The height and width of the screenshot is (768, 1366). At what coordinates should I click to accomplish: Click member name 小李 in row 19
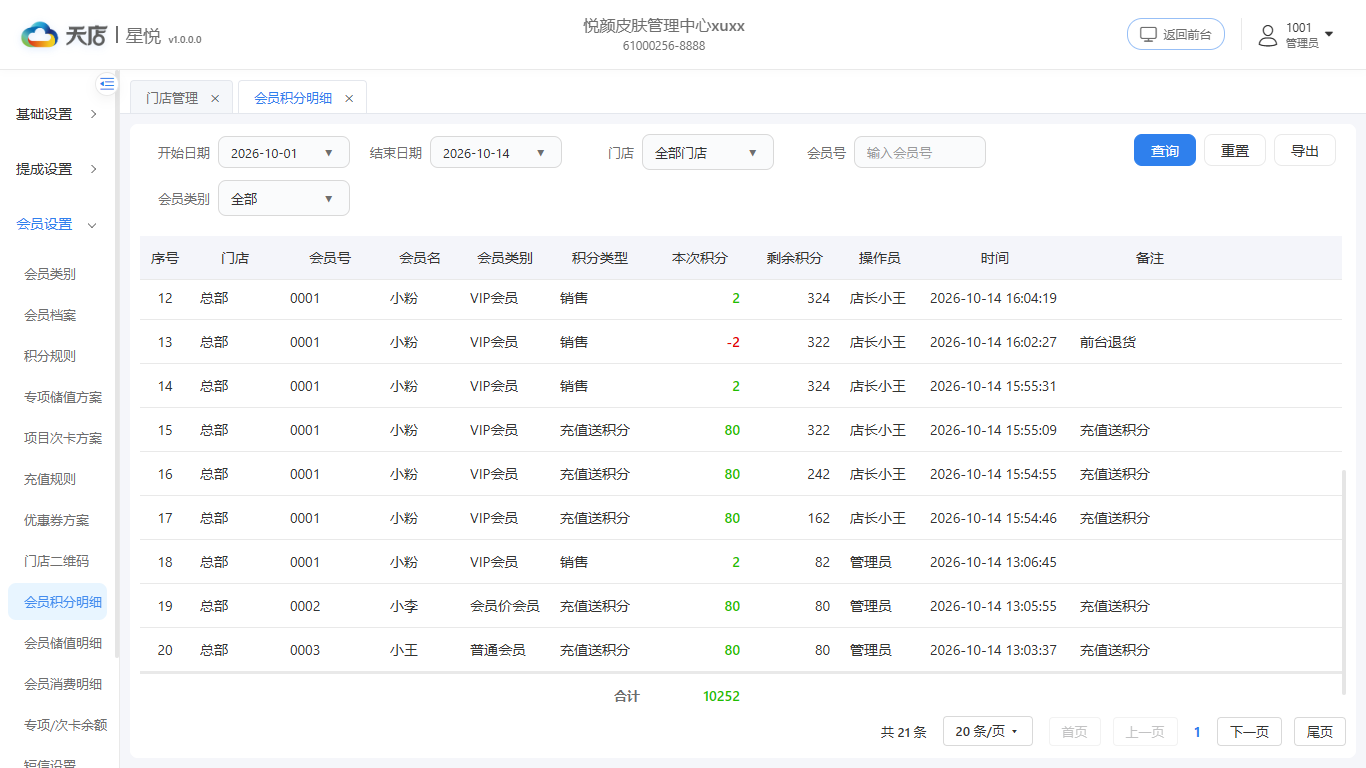point(404,606)
